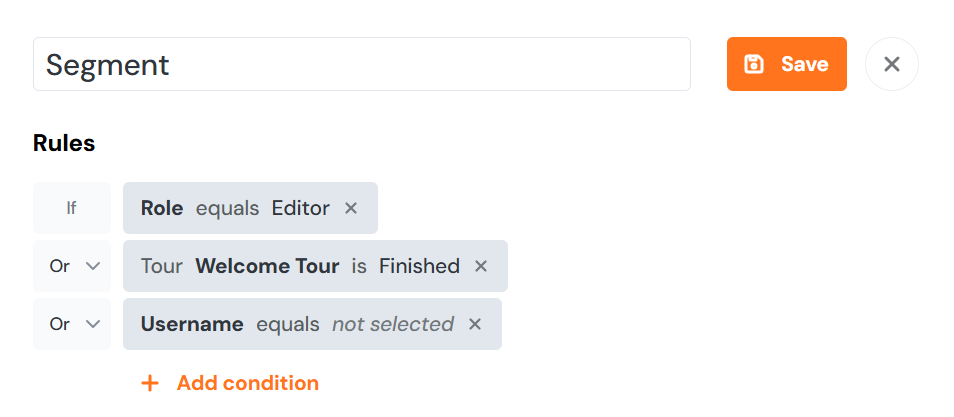Open the Or operator dropdown for Tour rule
The image size is (954, 417).
point(76,266)
